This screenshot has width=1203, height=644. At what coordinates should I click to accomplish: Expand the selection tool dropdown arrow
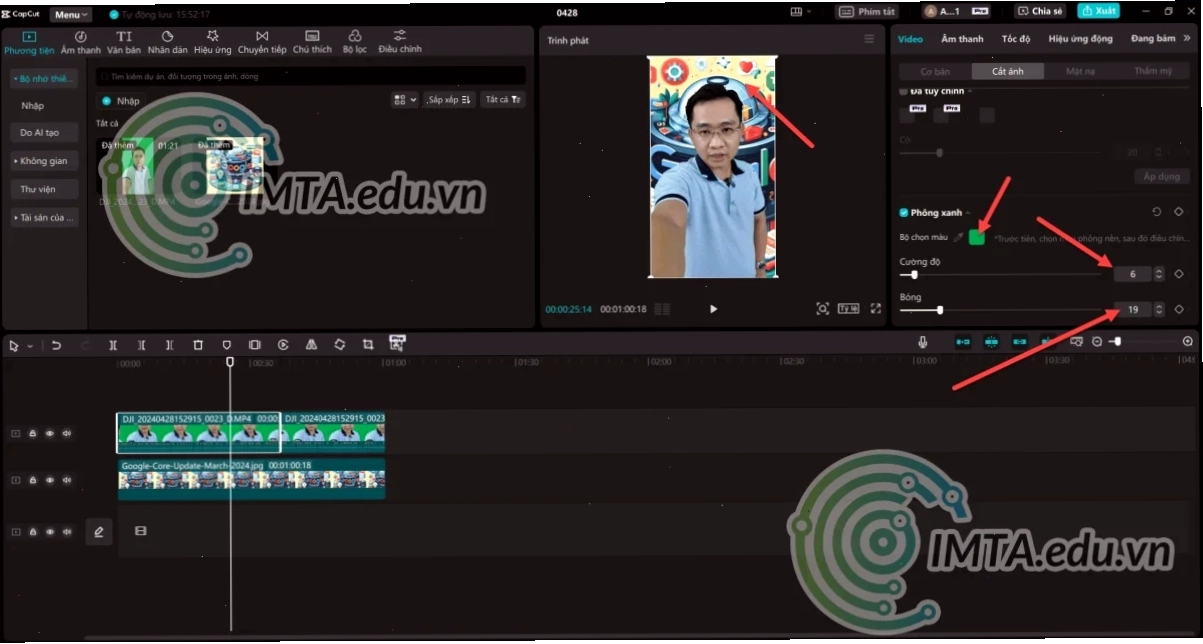click(30, 346)
